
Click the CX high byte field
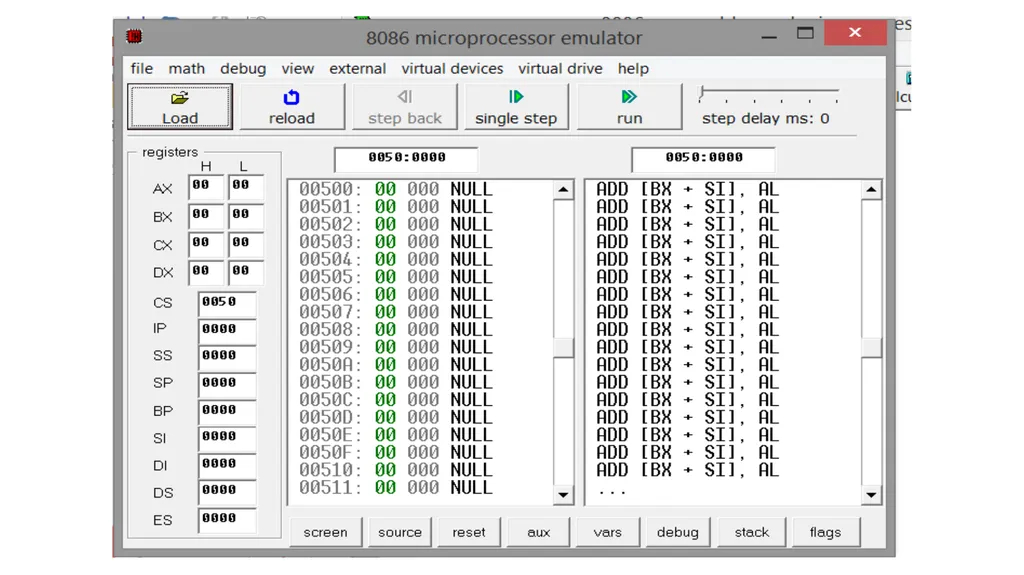pos(206,244)
